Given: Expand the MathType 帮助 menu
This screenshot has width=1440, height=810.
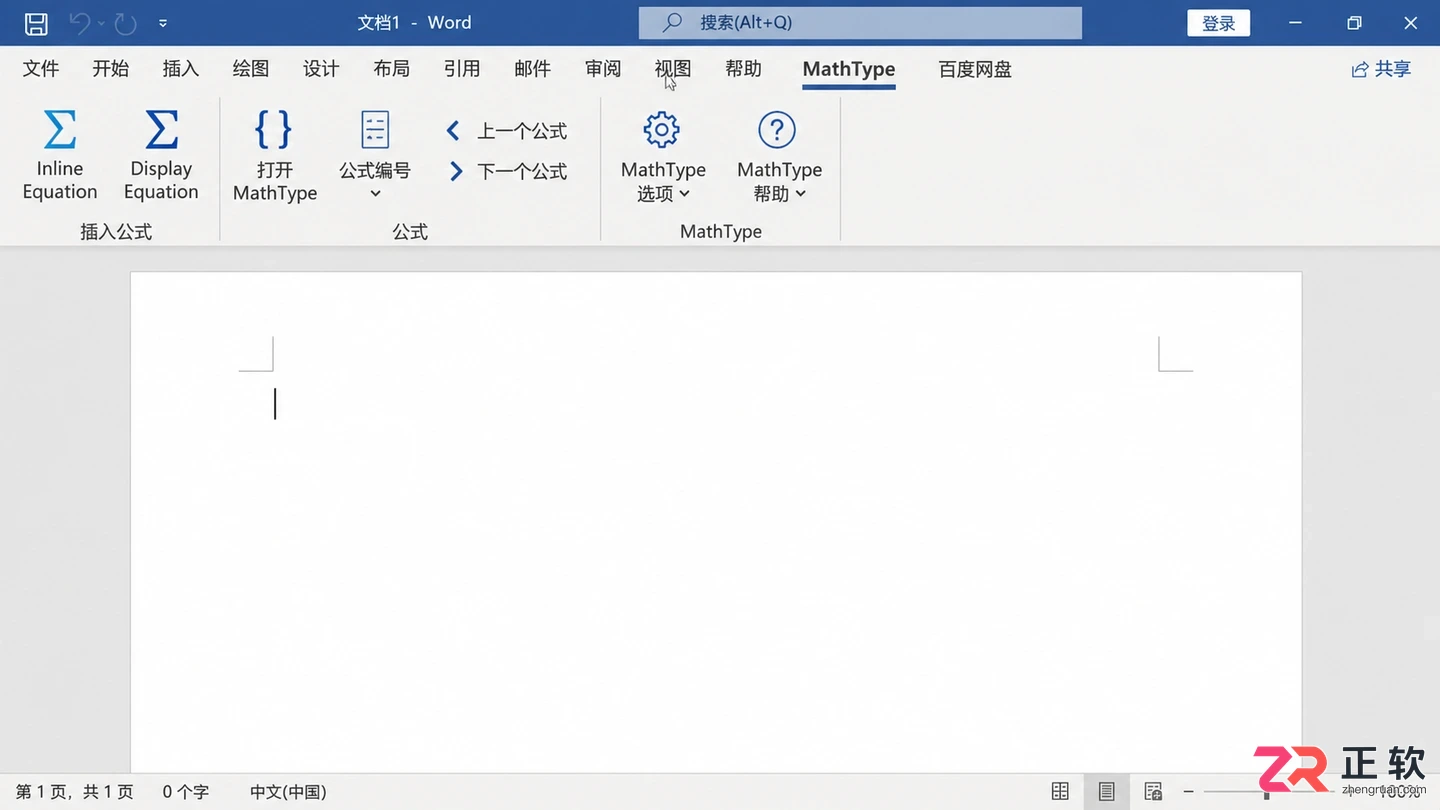Looking at the screenshot, I should coord(779,156).
